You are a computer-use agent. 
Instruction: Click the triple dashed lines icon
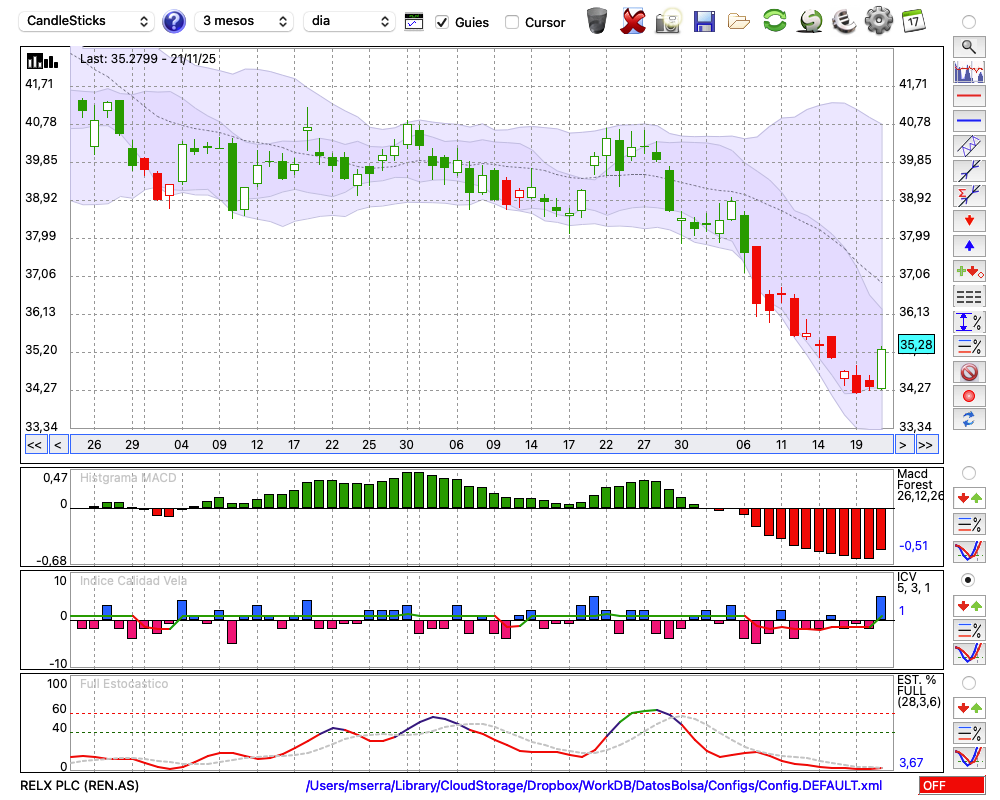point(969,296)
